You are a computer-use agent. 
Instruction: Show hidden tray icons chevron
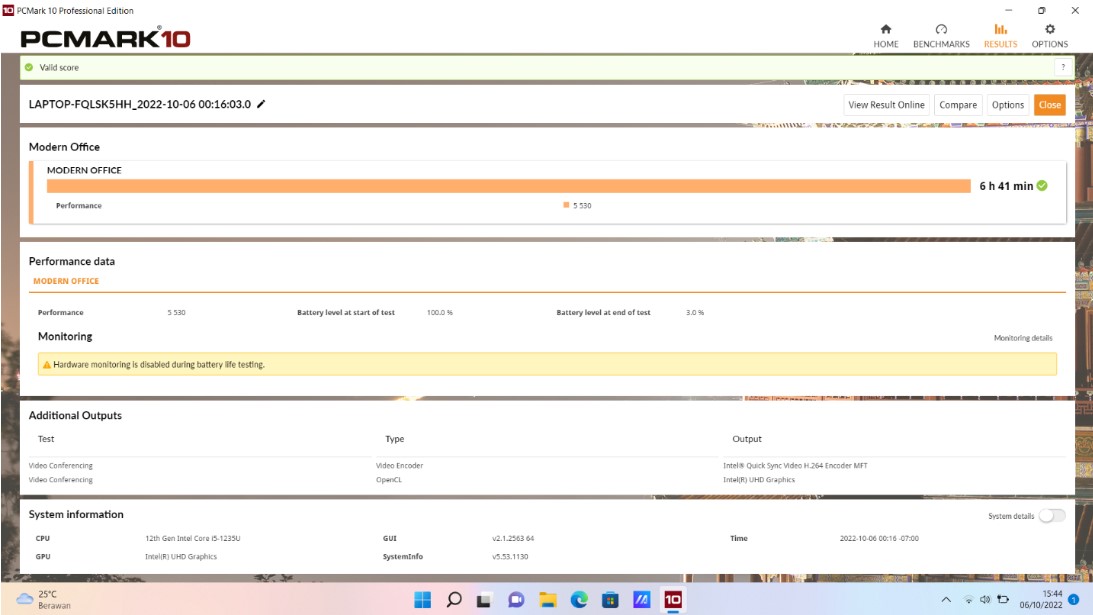[946, 600]
